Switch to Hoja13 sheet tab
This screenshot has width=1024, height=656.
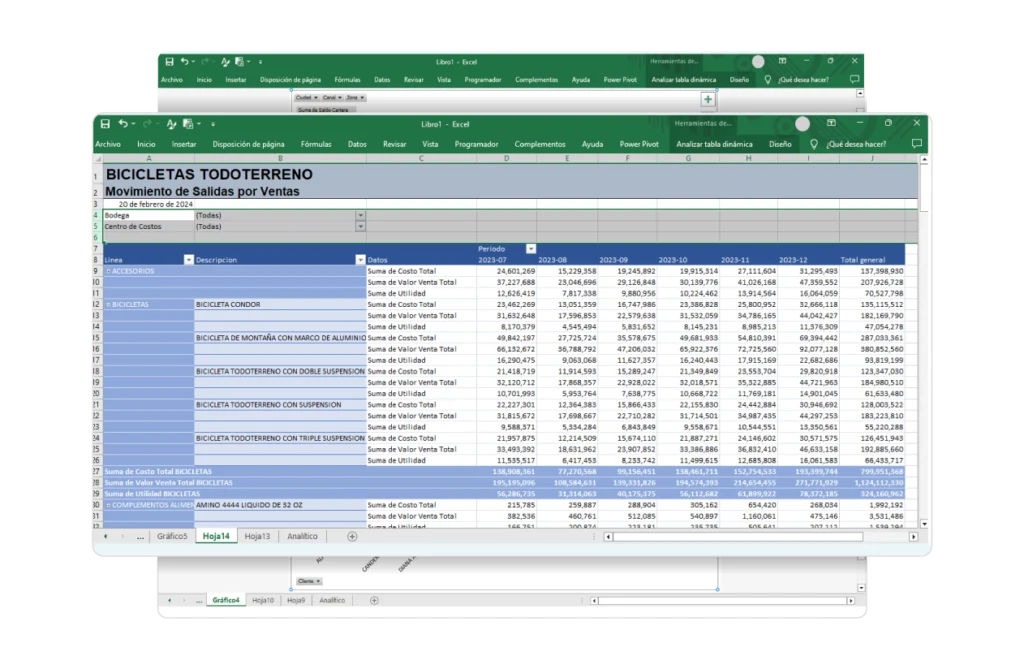[x=257, y=536]
